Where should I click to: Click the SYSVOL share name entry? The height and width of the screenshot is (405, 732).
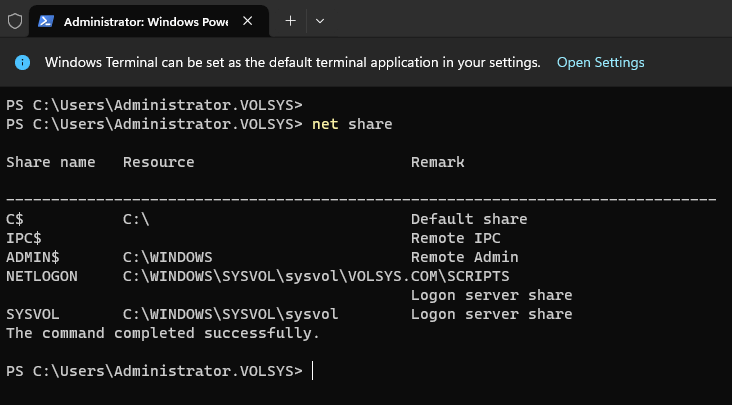pyautogui.click(x=33, y=314)
